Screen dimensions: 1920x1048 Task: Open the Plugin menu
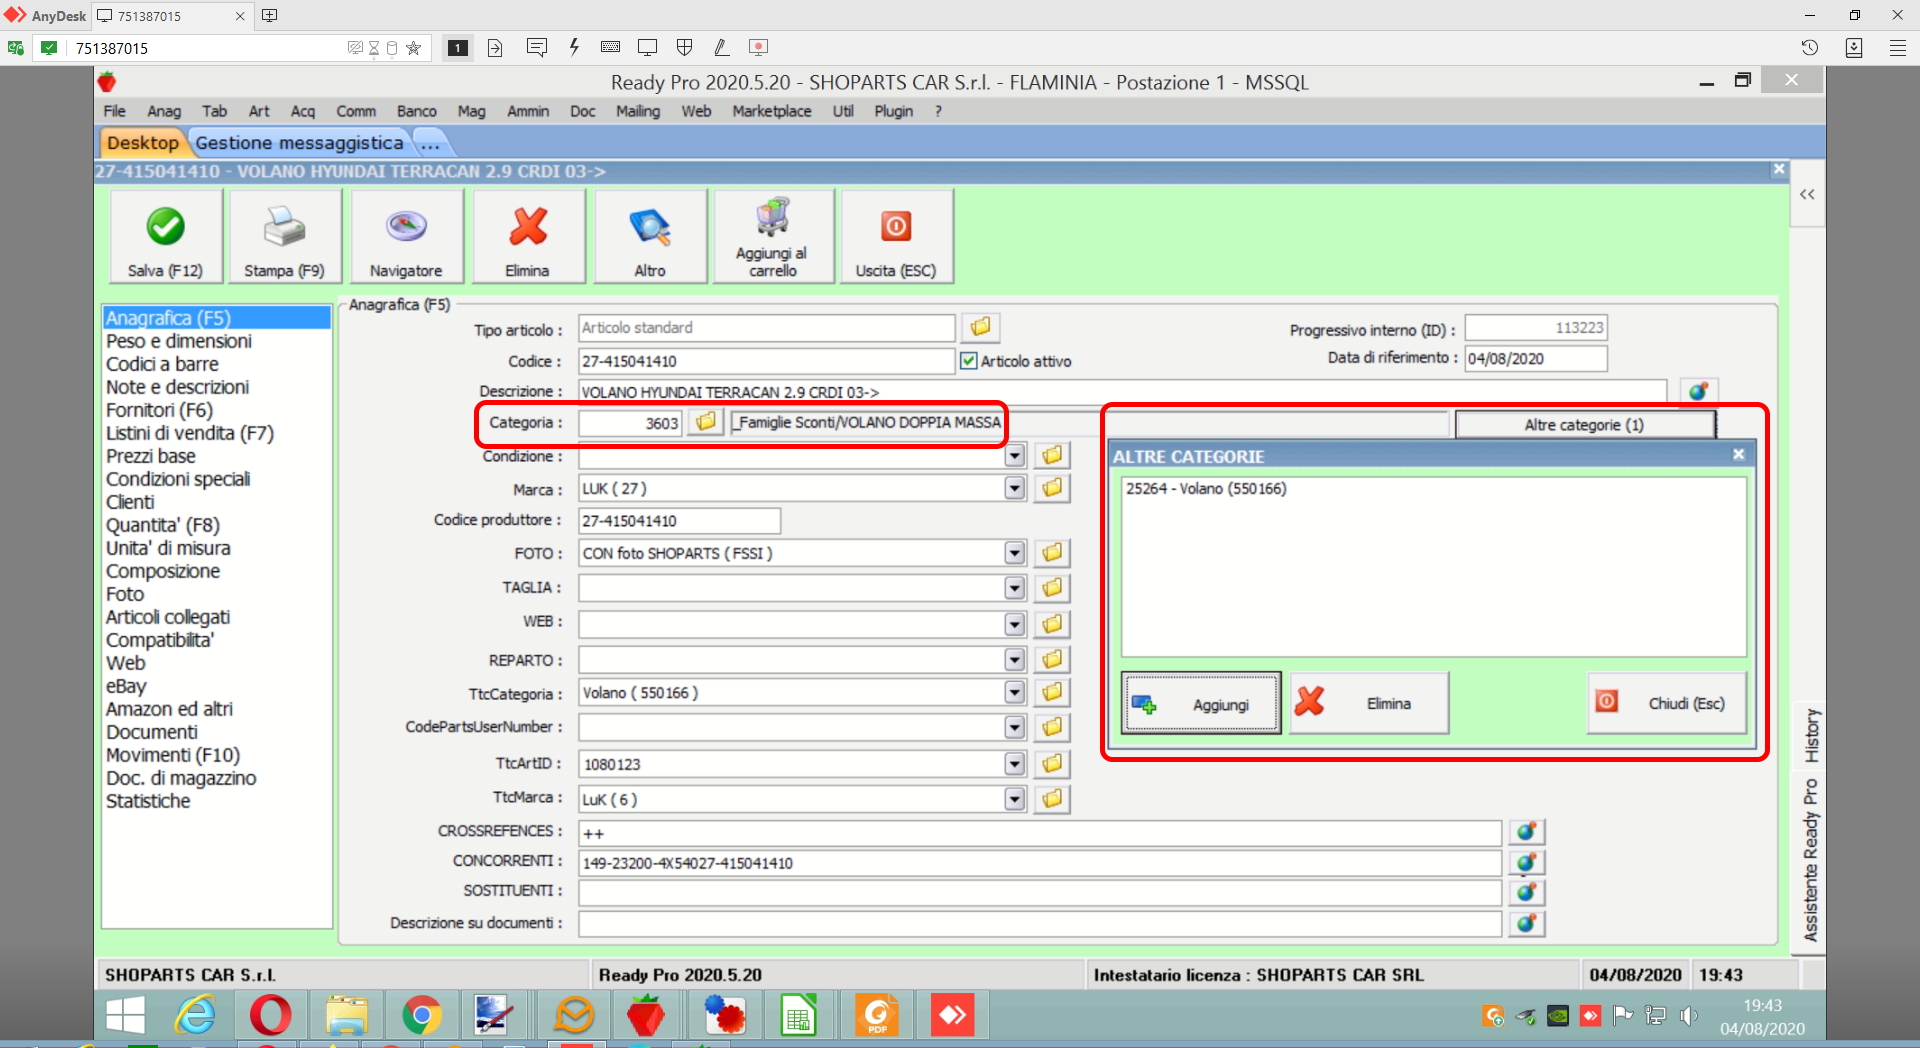[x=894, y=111]
